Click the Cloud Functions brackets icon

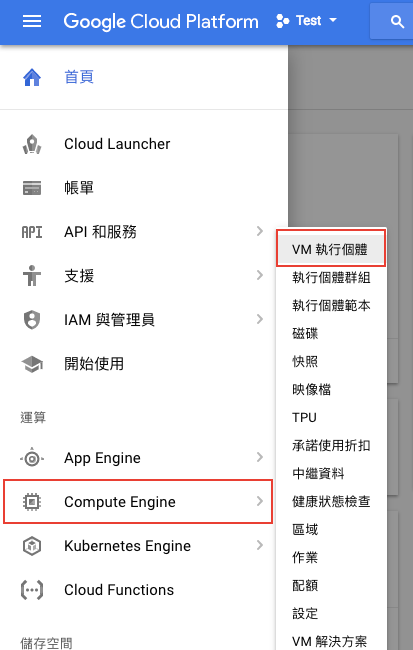coord(32,590)
